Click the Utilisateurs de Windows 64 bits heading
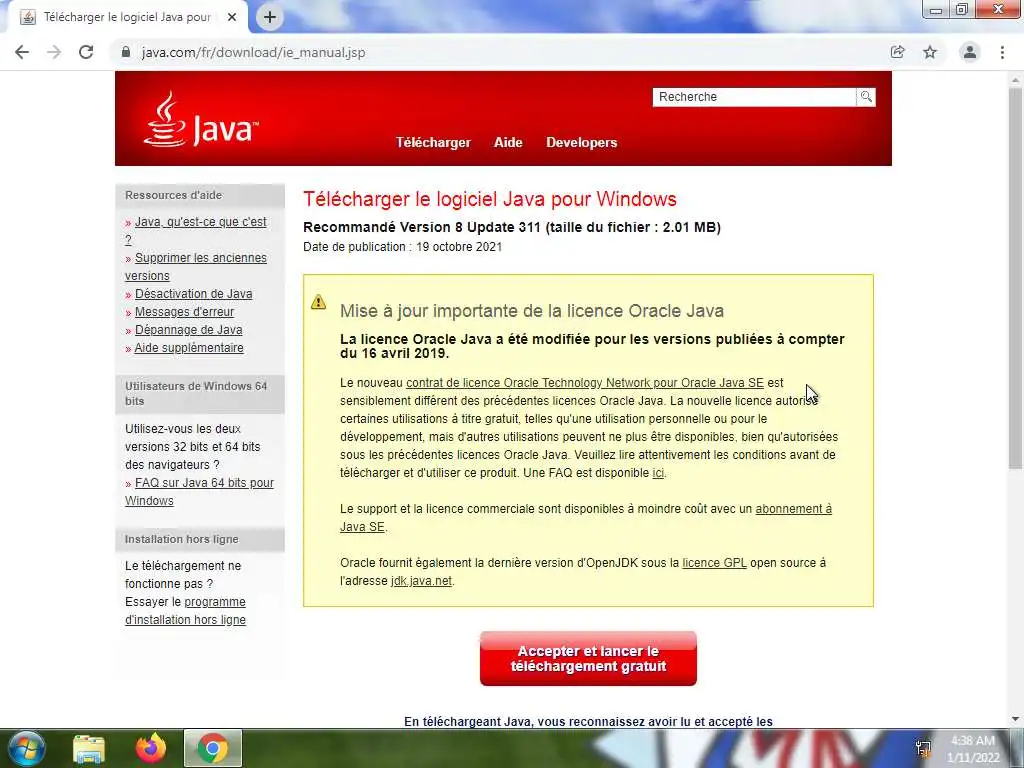This screenshot has width=1024, height=768. point(196,393)
